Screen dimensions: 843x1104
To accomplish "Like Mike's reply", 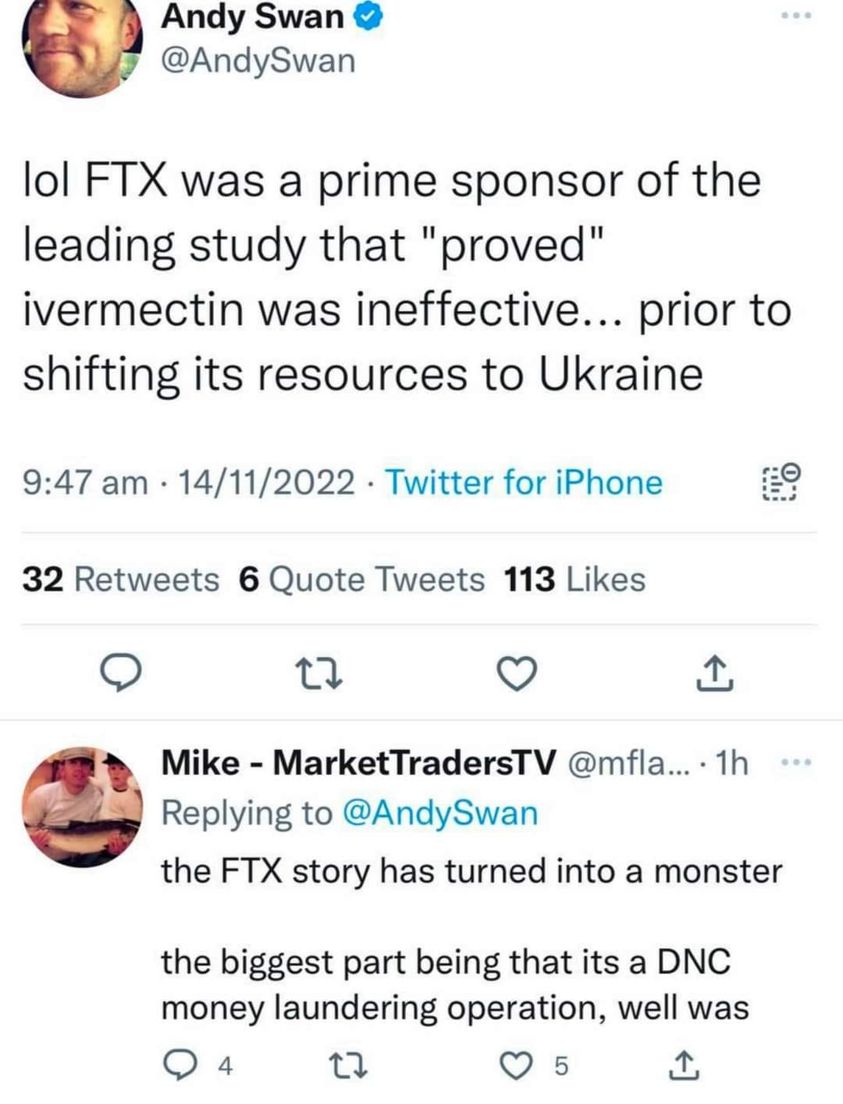I will tap(520, 1066).
